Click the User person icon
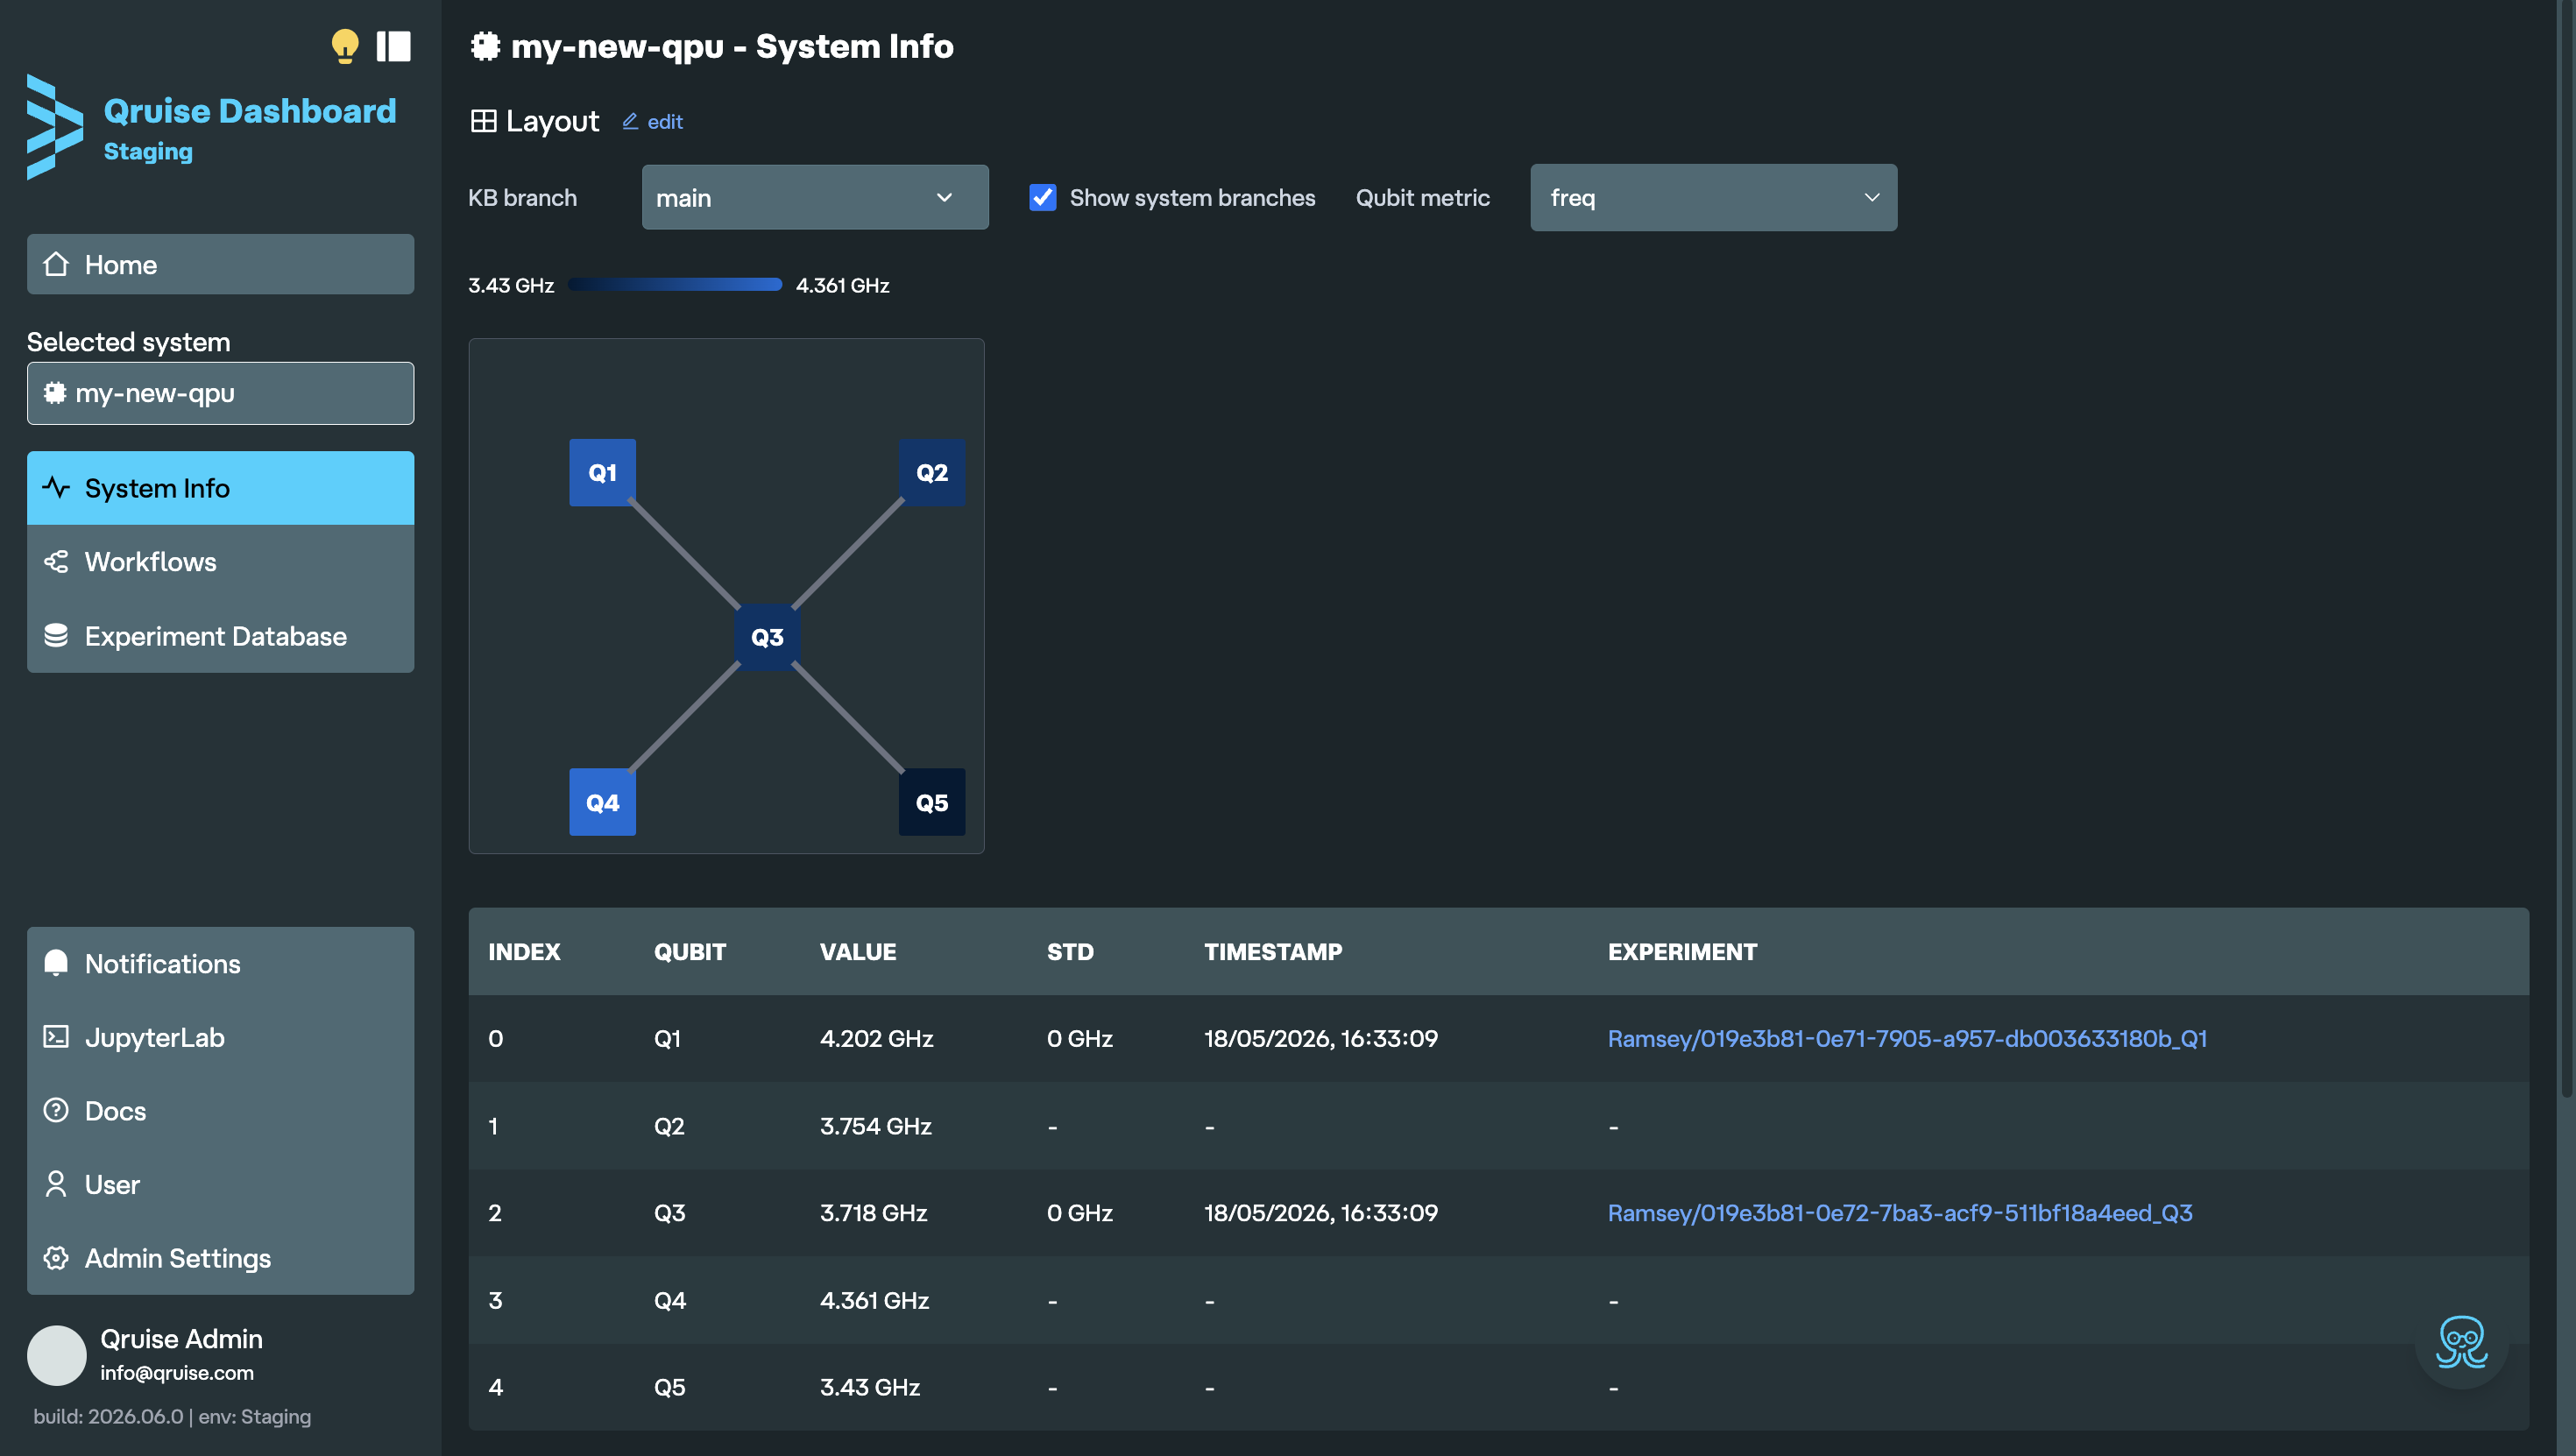Screen dimensions: 2576x1456 click(56, 1184)
